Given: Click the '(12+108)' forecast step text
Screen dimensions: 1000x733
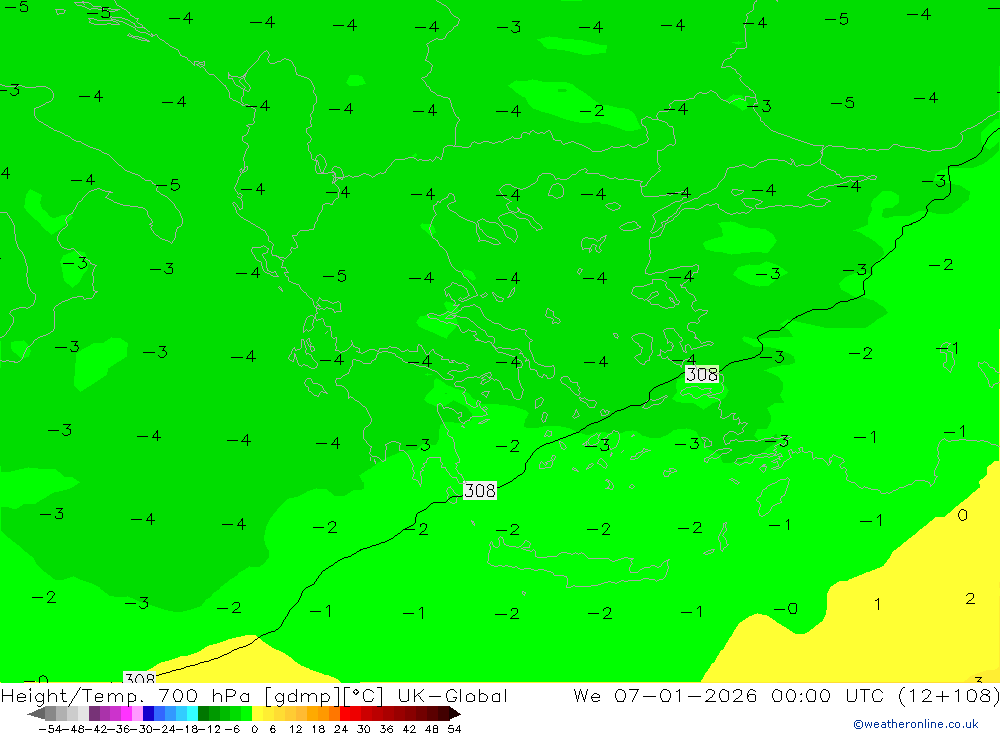Looking at the screenshot, I should click(948, 696).
